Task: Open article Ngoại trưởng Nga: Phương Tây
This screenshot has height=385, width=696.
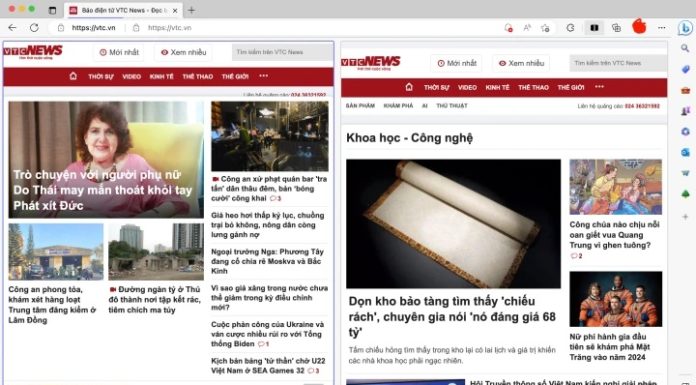Action: (x=267, y=261)
